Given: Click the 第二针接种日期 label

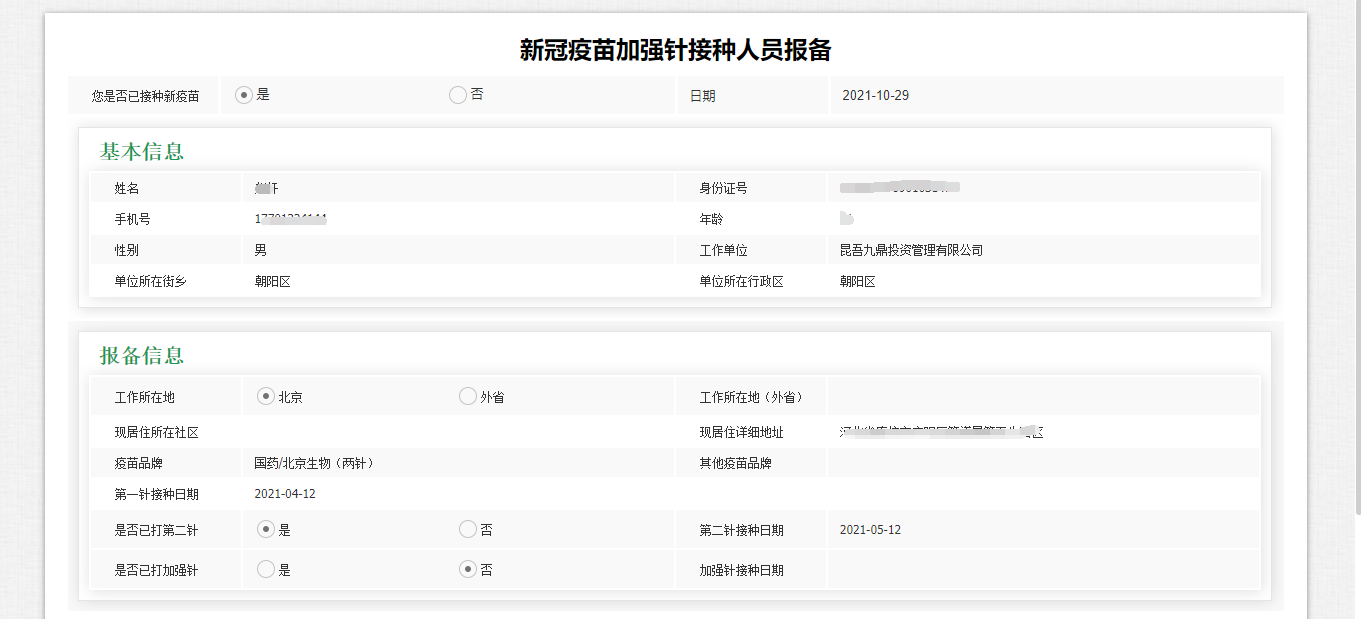Looking at the screenshot, I should (741, 530).
